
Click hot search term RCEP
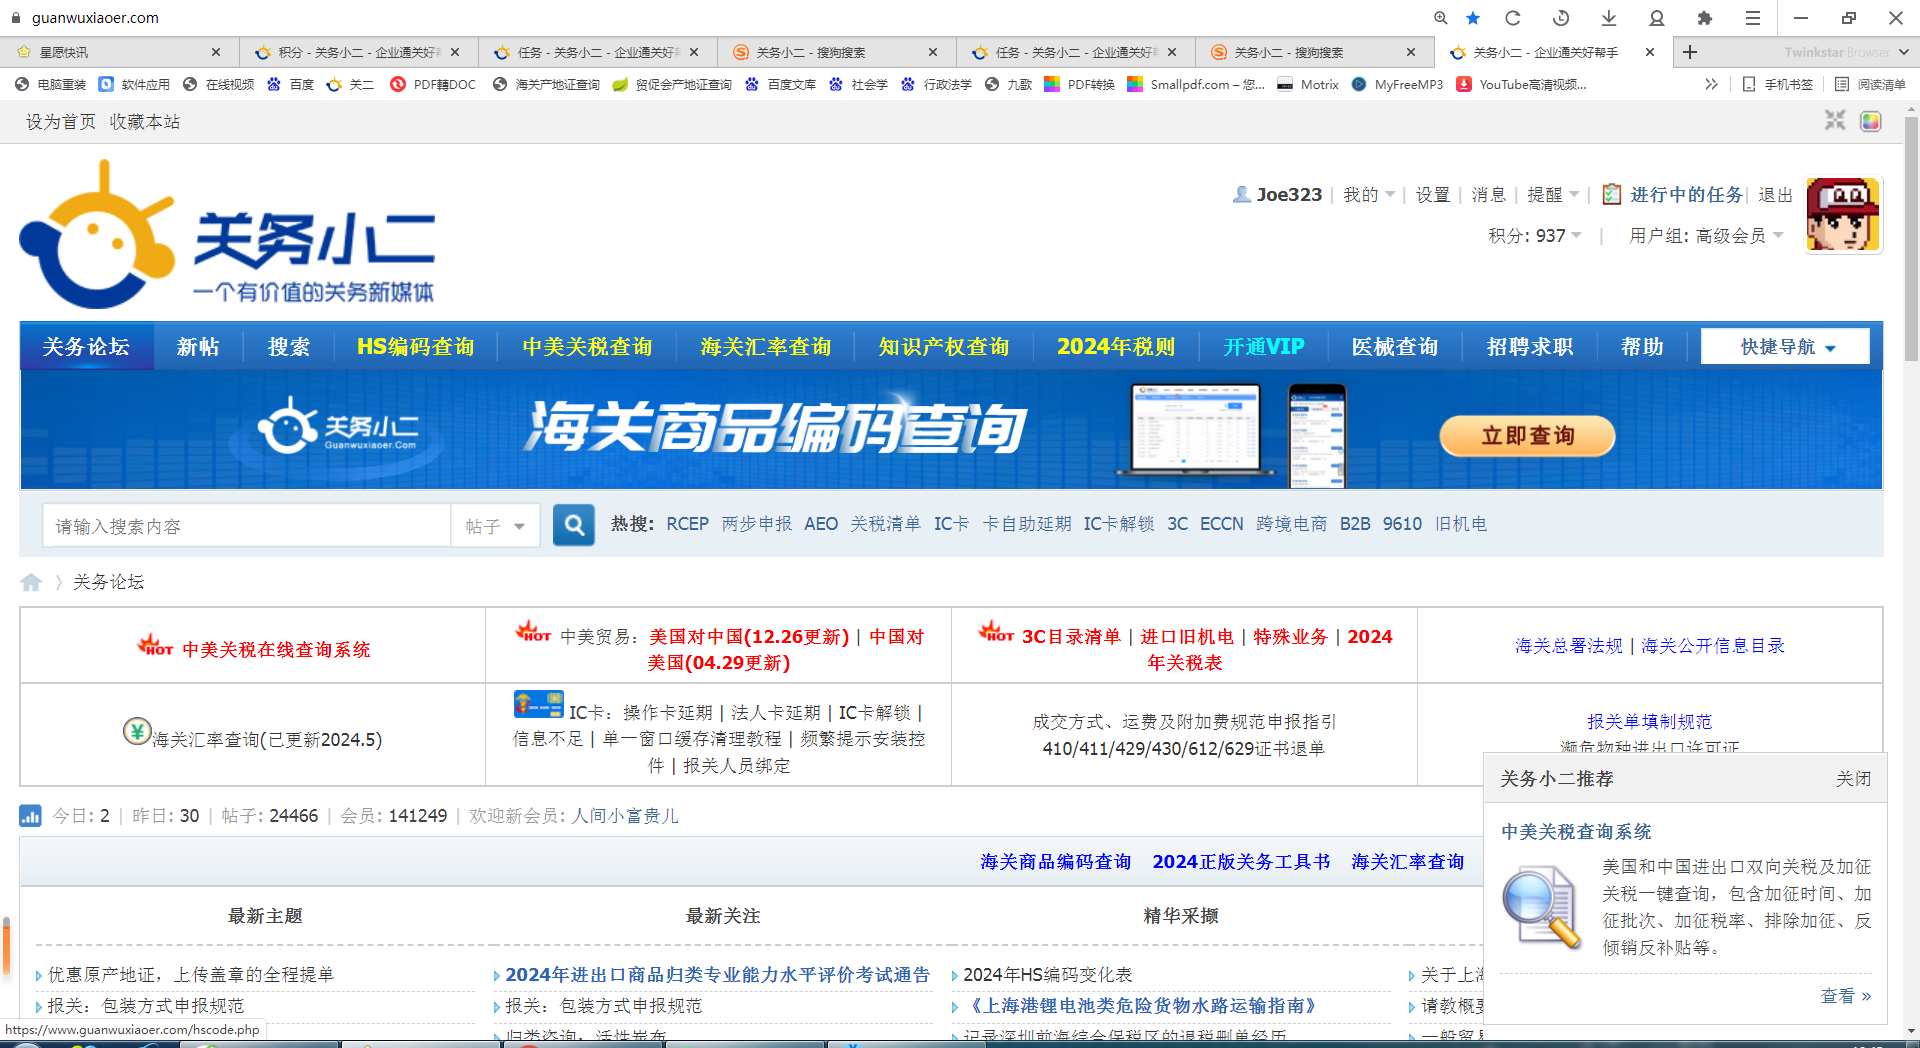tap(687, 524)
